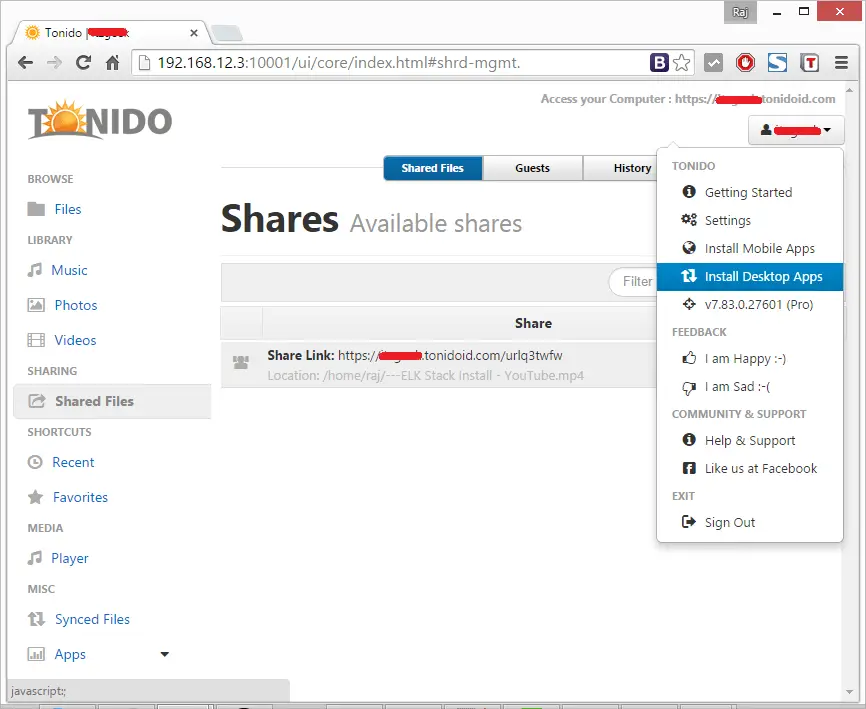Click the Bootstrap B extension icon
Viewport: 866px width, 709px height.
click(659, 62)
